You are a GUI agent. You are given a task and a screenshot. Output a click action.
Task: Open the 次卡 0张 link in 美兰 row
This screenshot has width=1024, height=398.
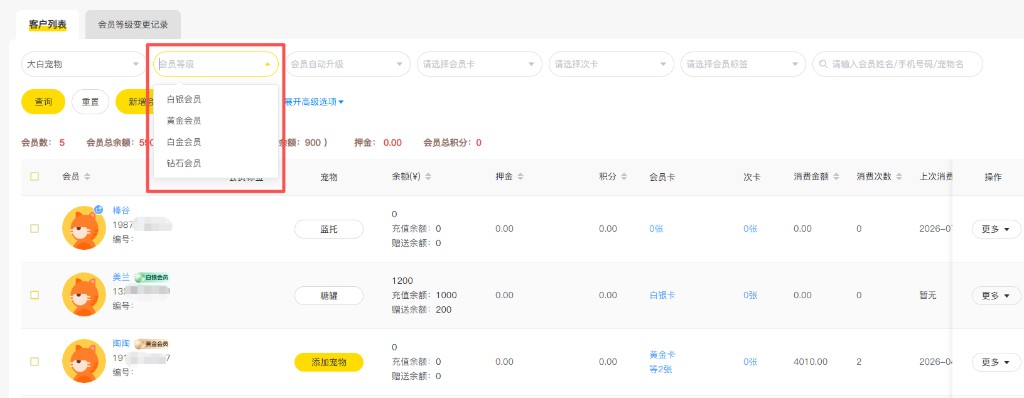[750, 295]
